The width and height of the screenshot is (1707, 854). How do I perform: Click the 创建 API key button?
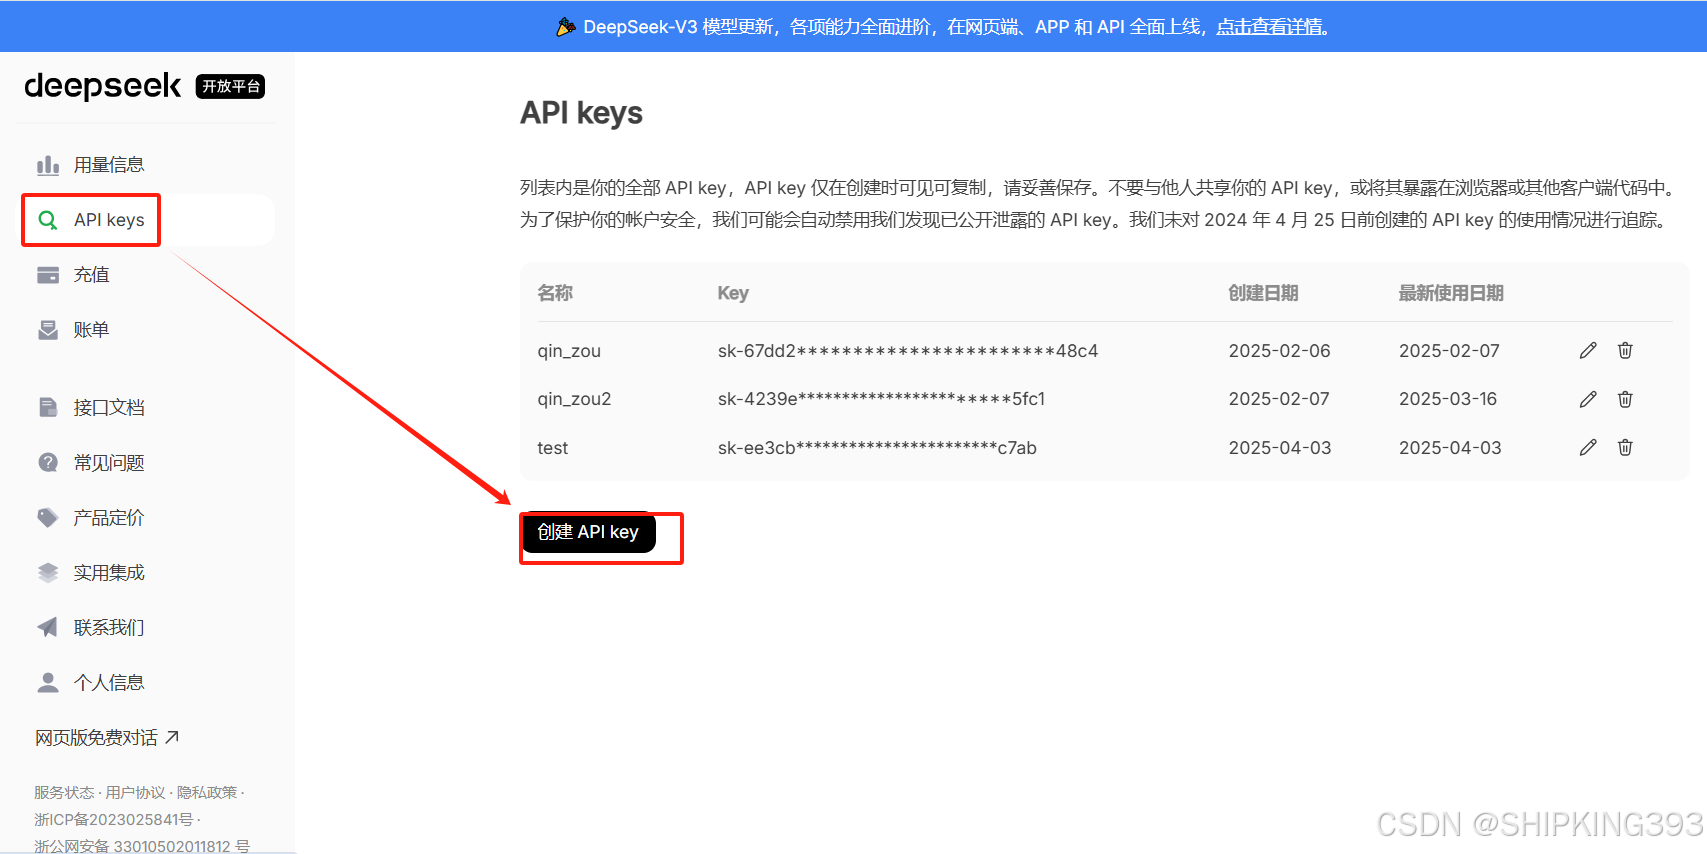588,532
